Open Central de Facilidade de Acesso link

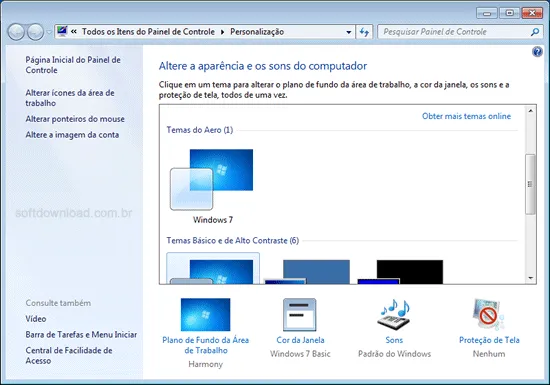[69, 356]
